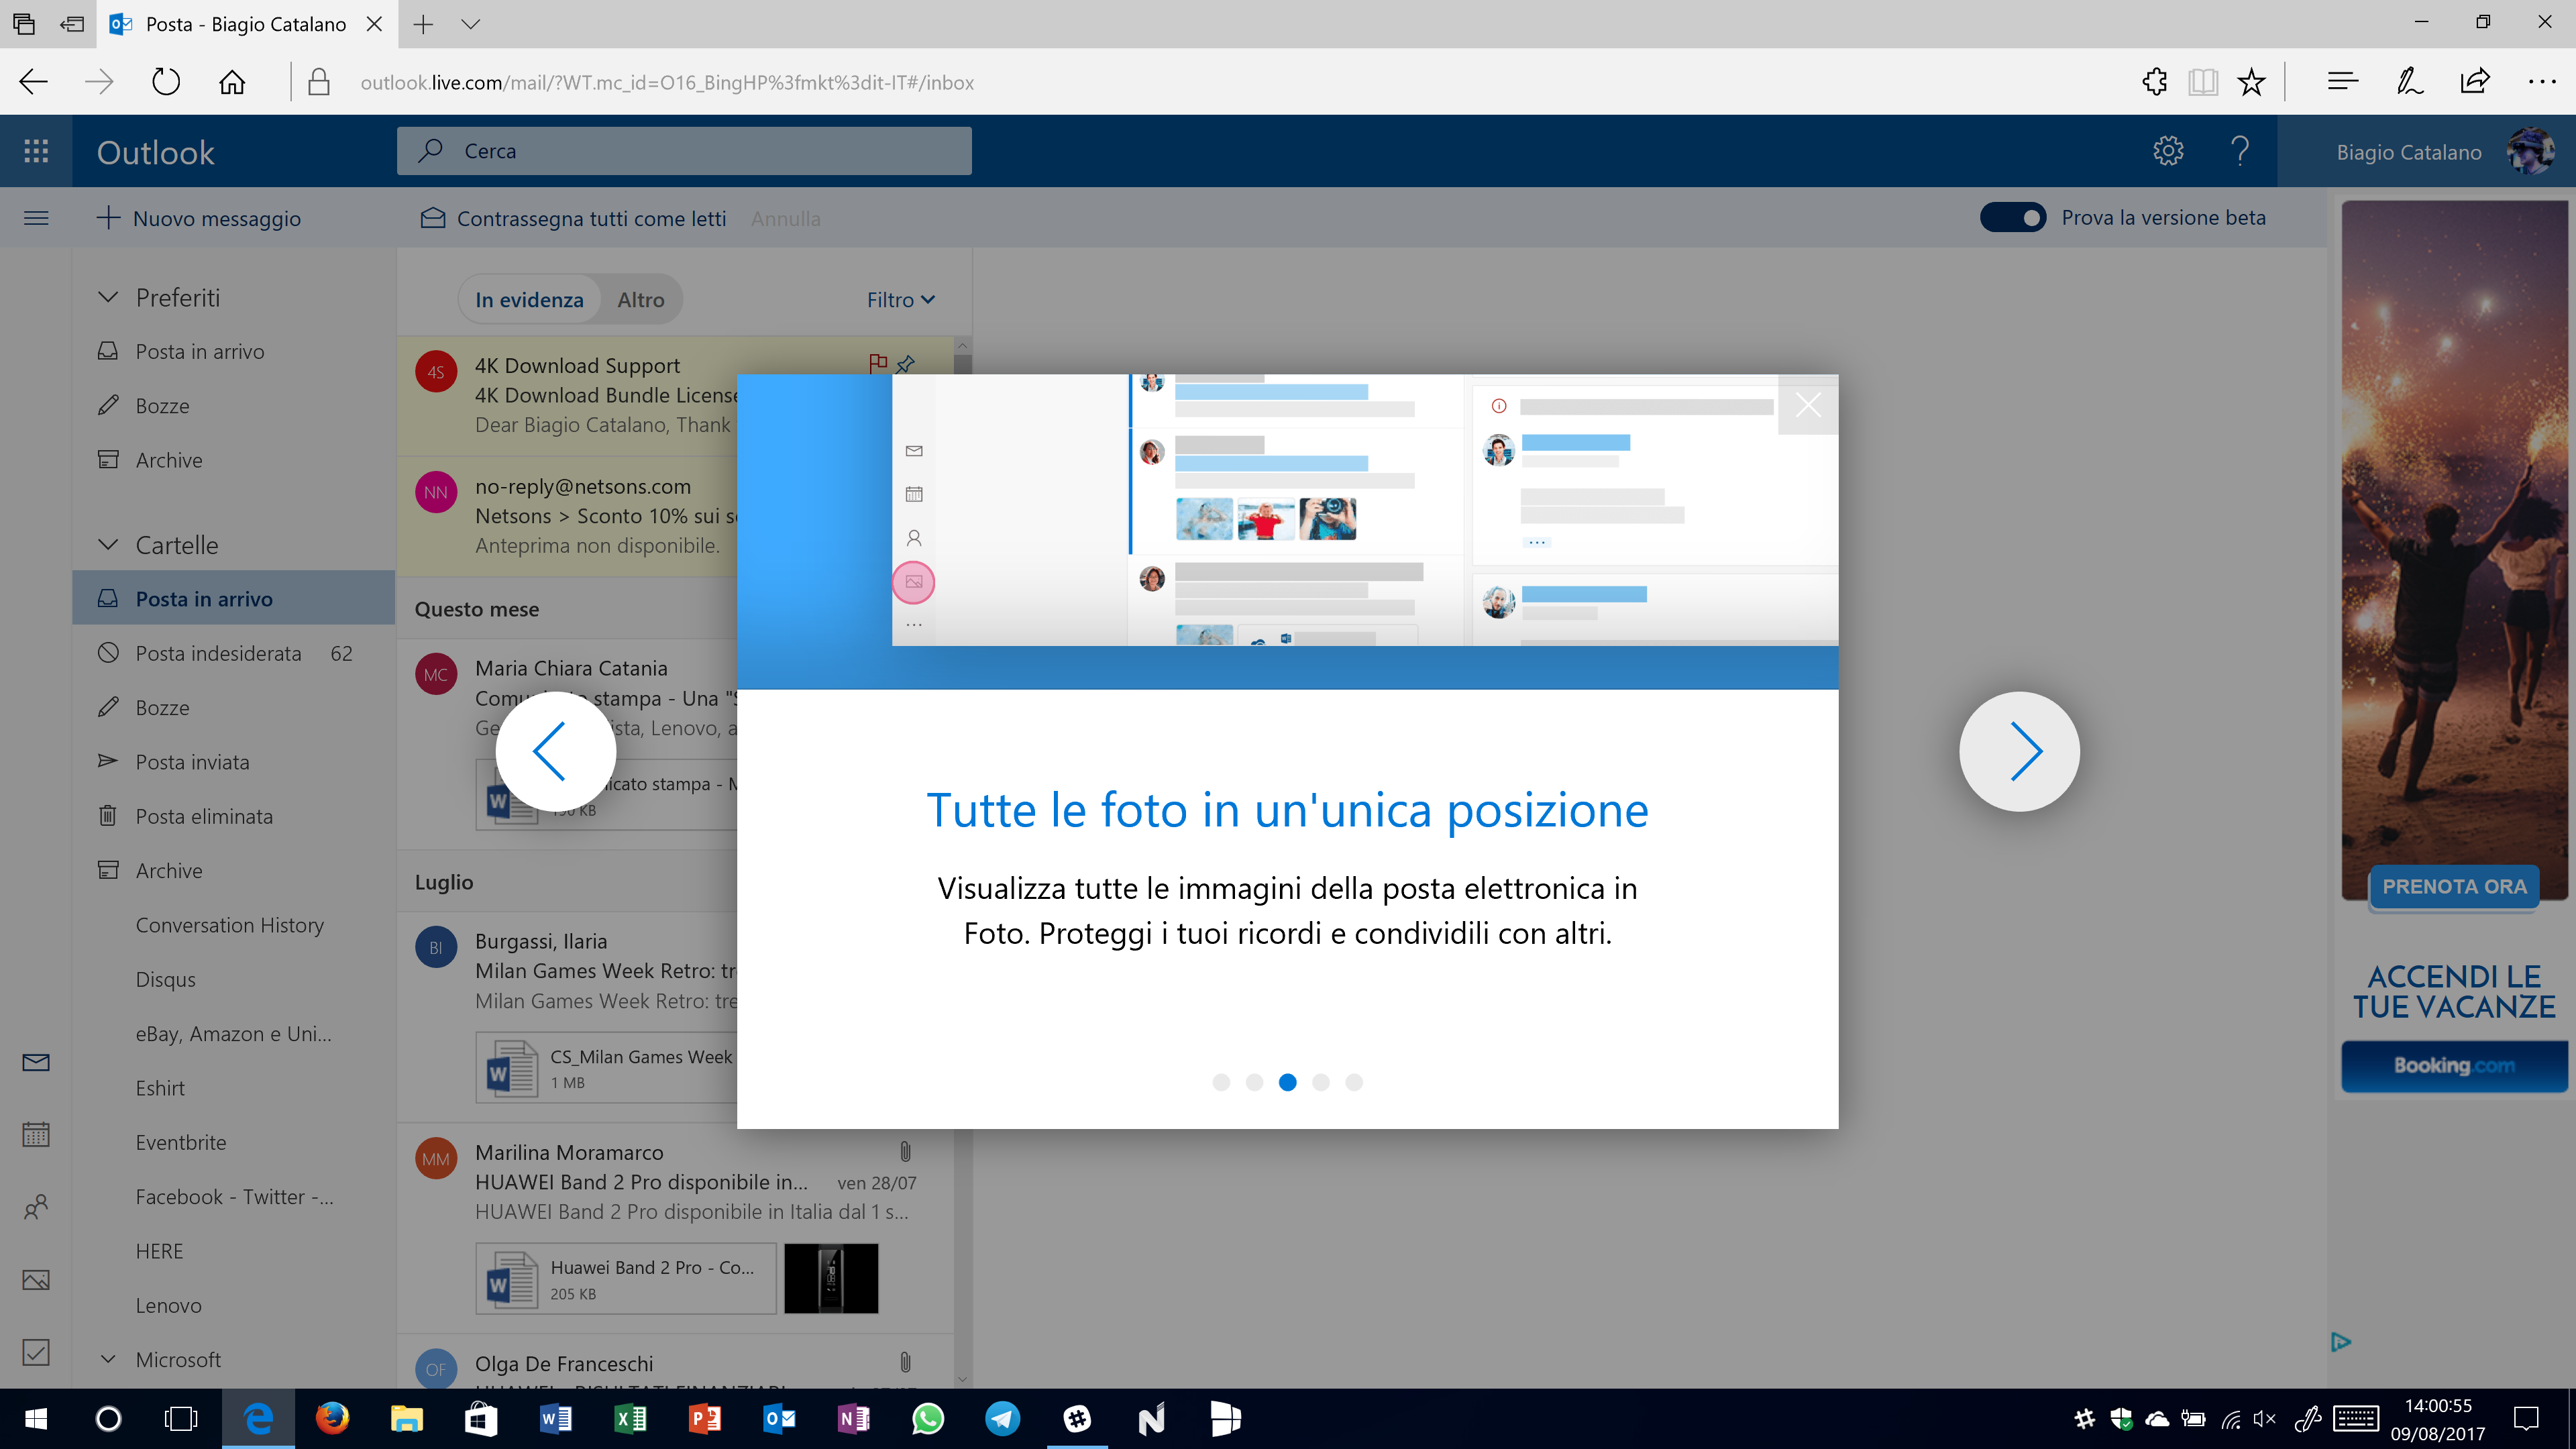
Task: Collapse the folder pane hamburger menu
Action: [36, 218]
